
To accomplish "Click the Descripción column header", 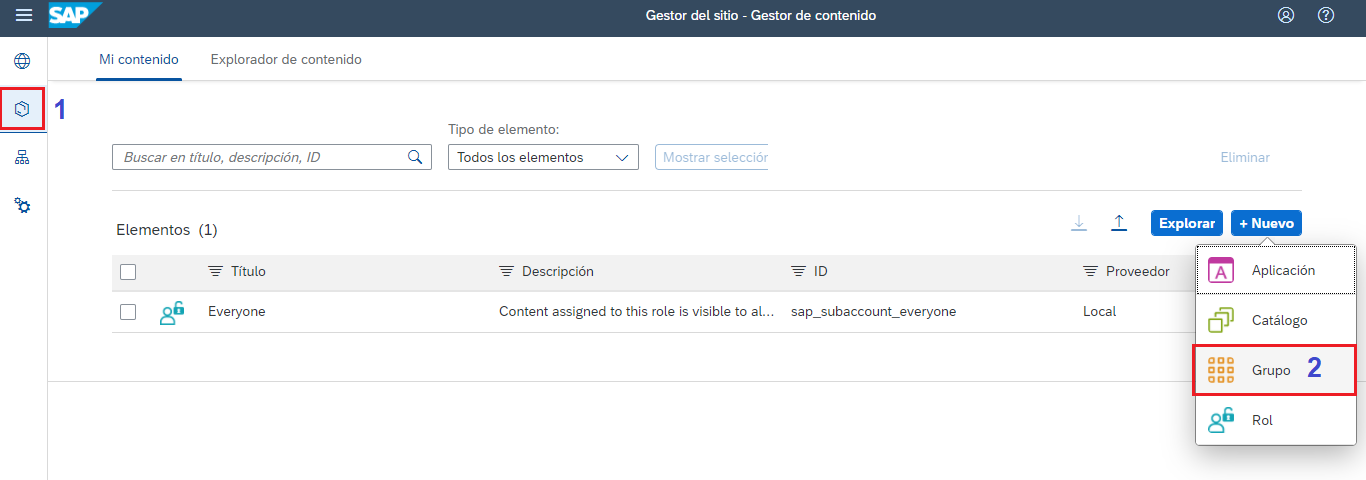I will [558, 271].
